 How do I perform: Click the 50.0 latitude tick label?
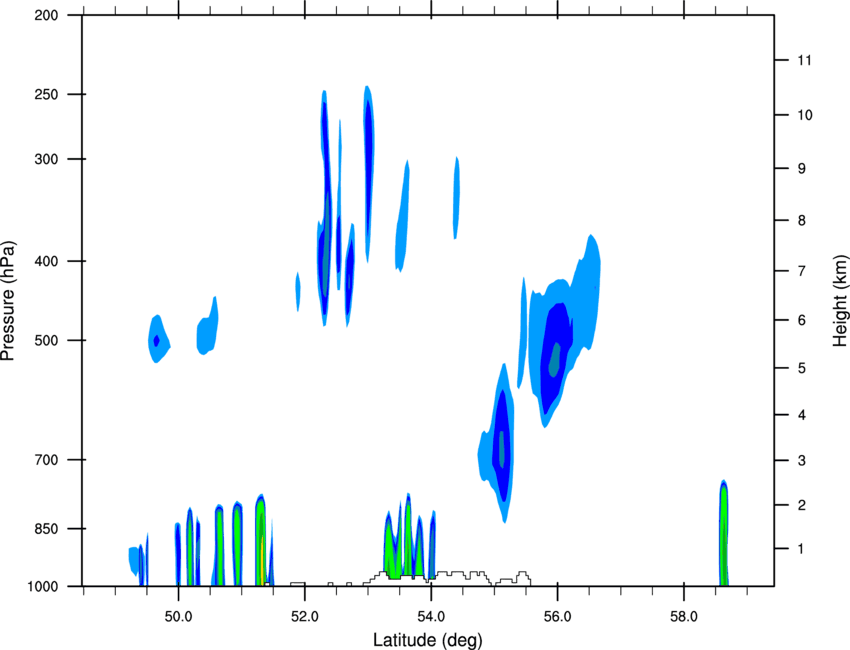pyautogui.click(x=178, y=617)
